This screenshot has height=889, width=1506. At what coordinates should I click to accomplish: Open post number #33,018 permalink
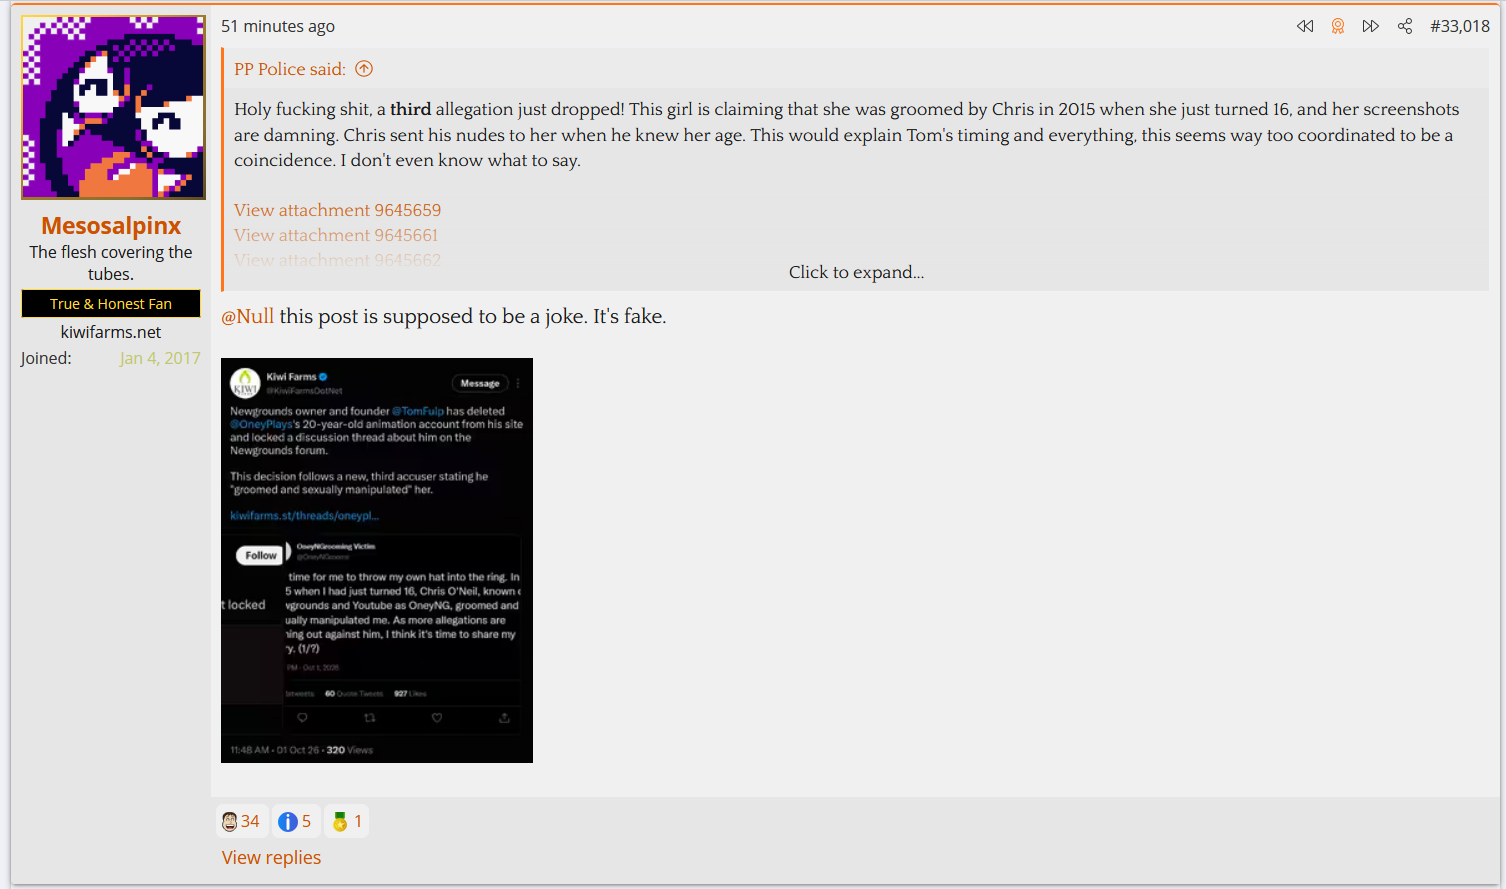point(1460,26)
